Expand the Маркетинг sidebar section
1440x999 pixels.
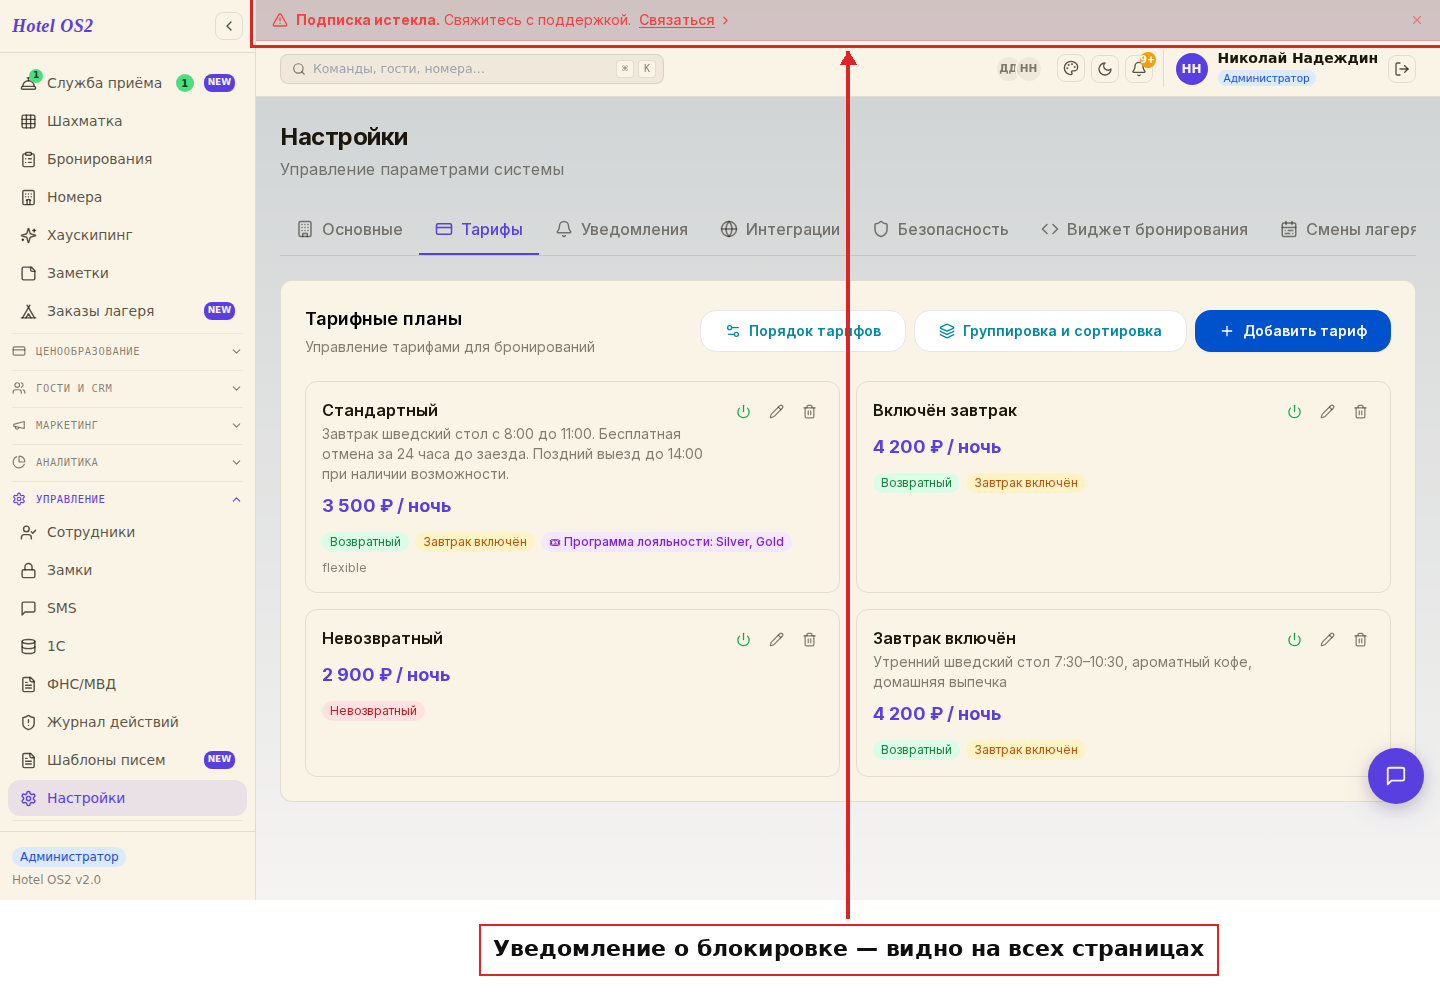[x=127, y=425]
